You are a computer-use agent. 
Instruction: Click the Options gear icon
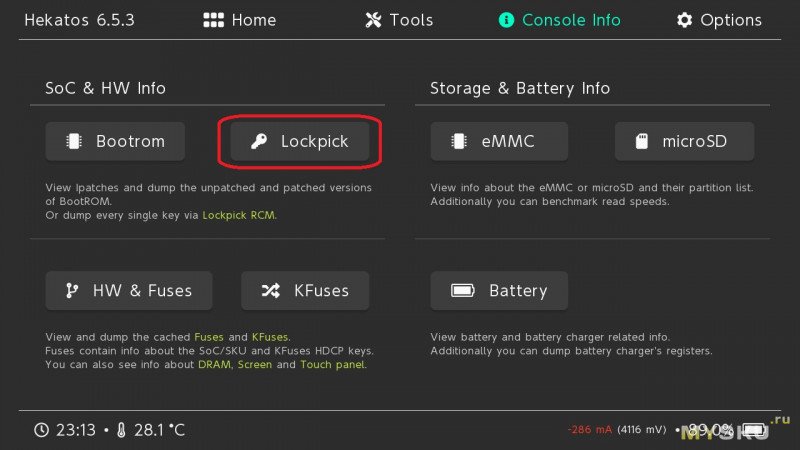pyautogui.click(x=684, y=20)
